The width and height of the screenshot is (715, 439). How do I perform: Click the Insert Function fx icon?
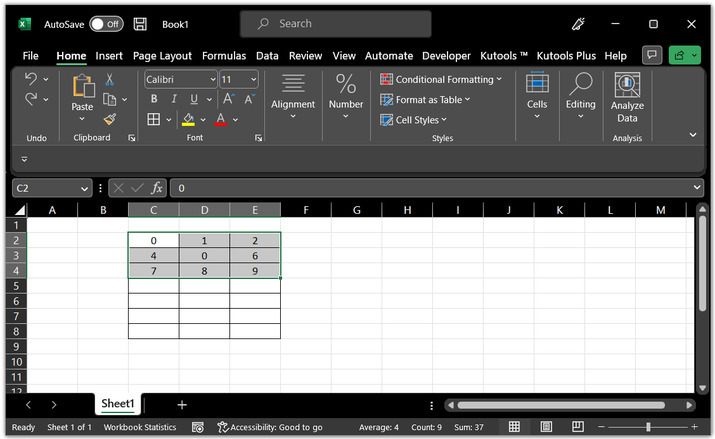point(156,188)
